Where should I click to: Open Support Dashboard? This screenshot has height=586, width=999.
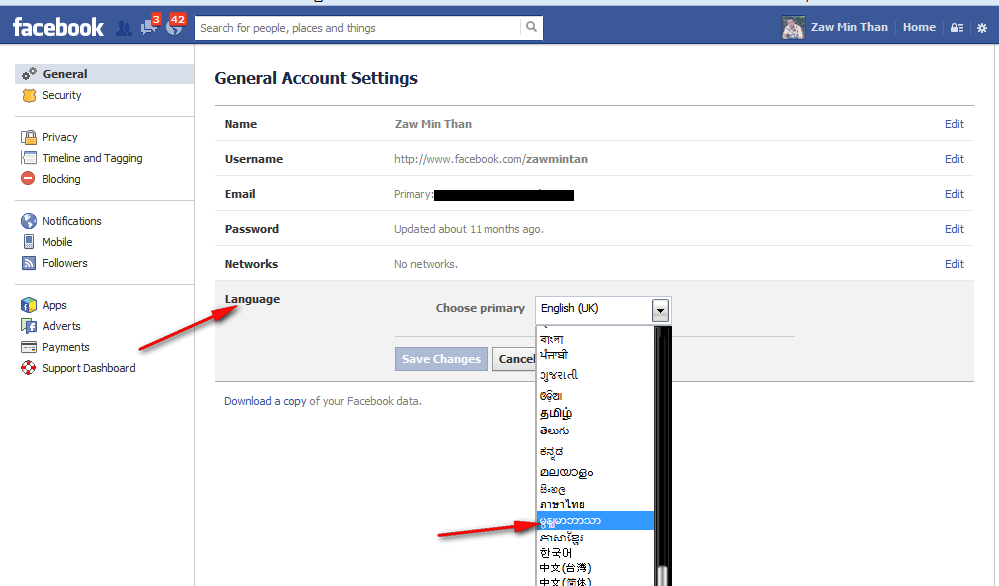(89, 368)
